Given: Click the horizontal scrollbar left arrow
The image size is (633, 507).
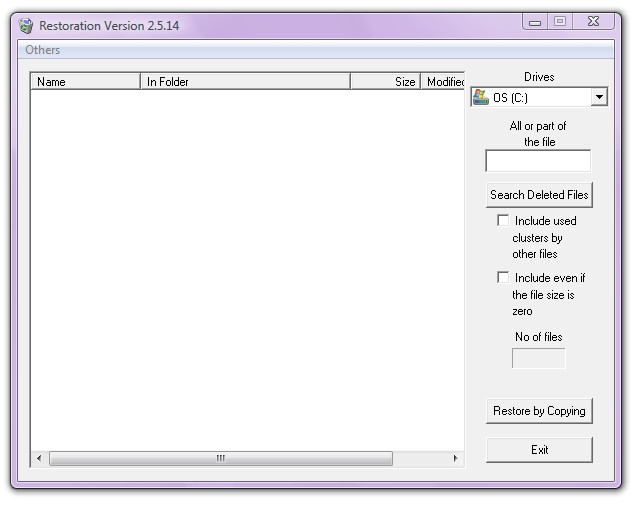Looking at the screenshot, I should 40,459.
